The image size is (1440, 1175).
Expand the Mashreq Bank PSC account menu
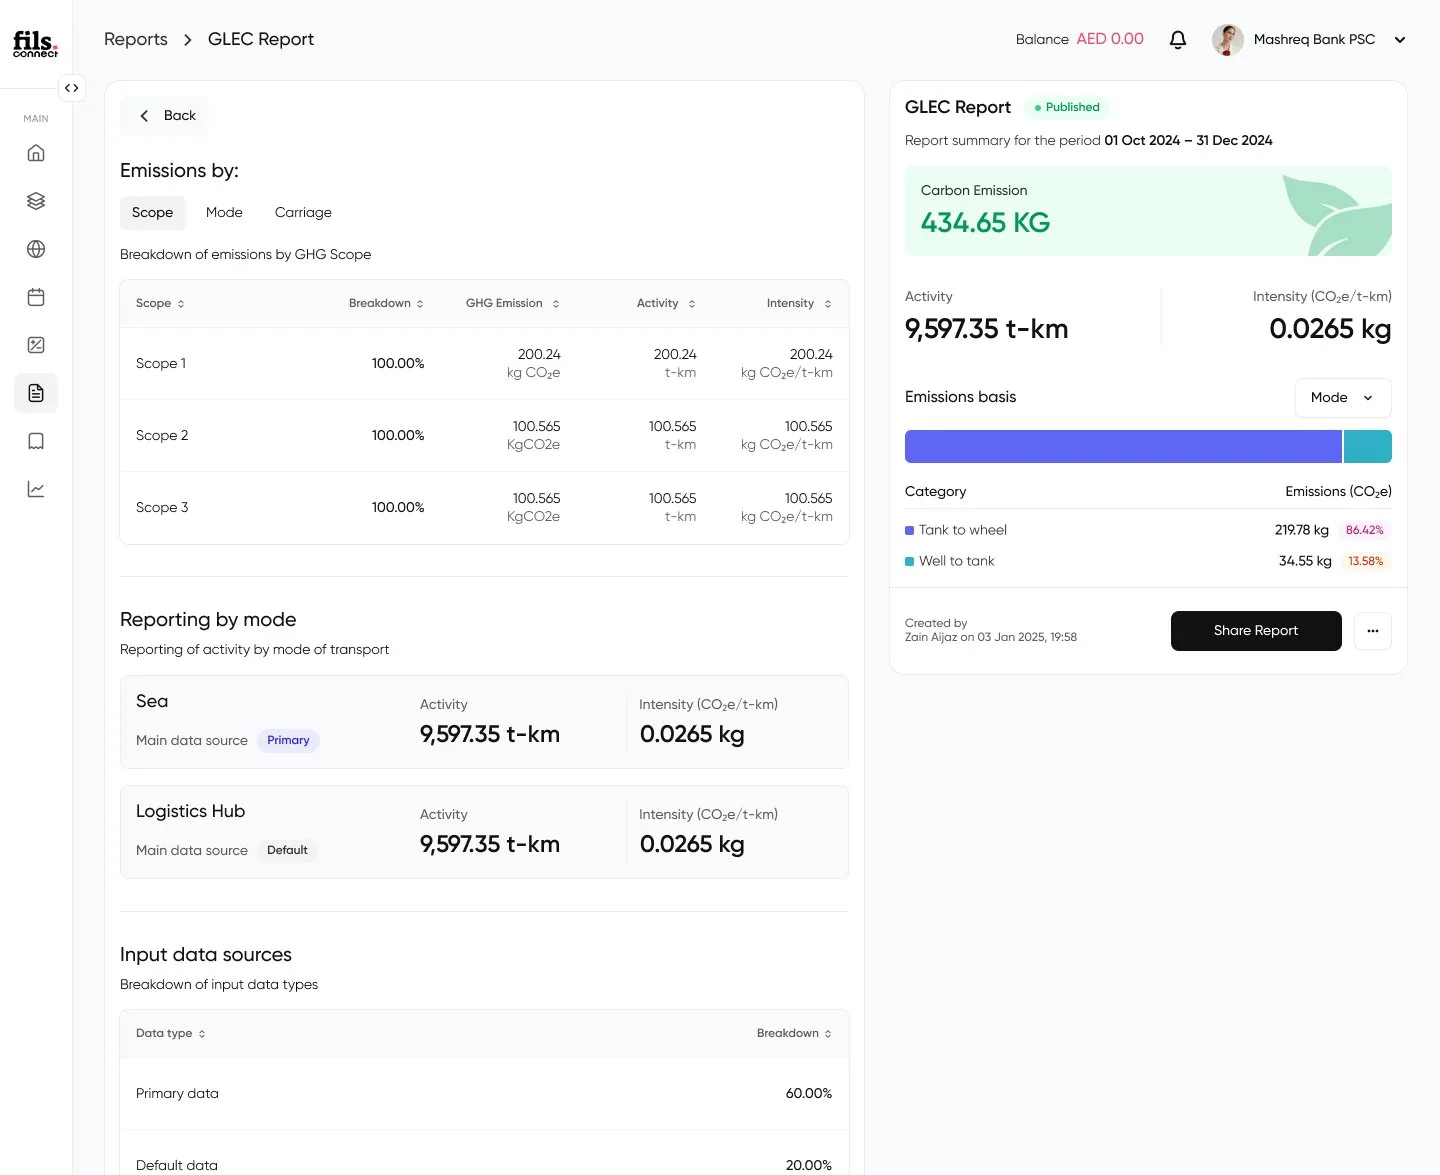[x=1400, y=40]
